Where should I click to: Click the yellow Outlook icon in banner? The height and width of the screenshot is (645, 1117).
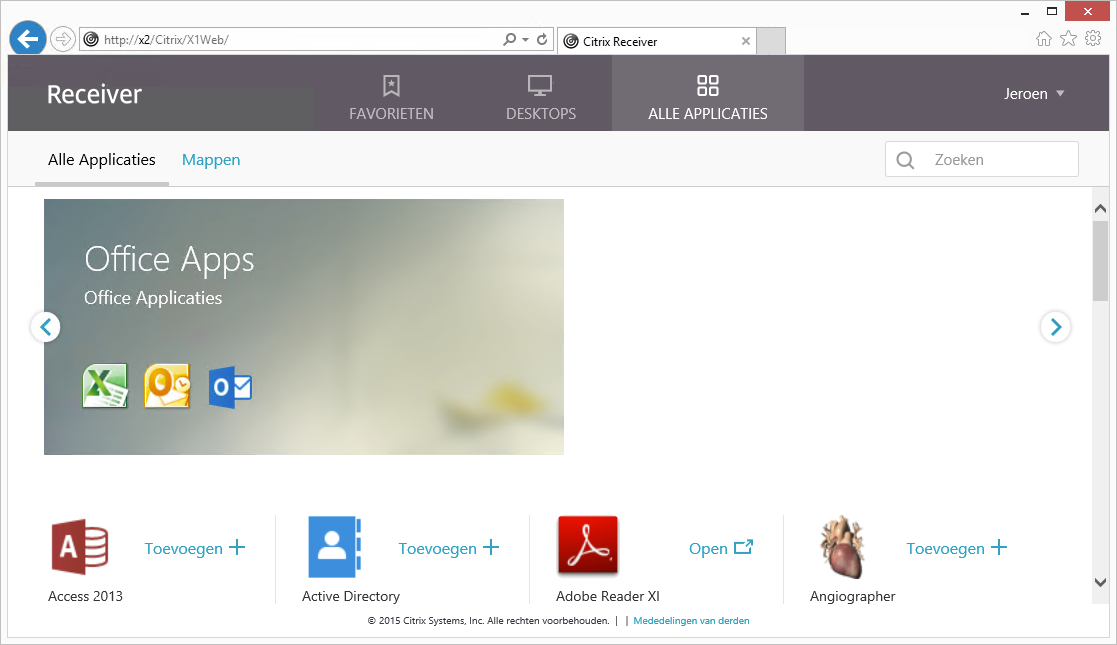[167, 386]
